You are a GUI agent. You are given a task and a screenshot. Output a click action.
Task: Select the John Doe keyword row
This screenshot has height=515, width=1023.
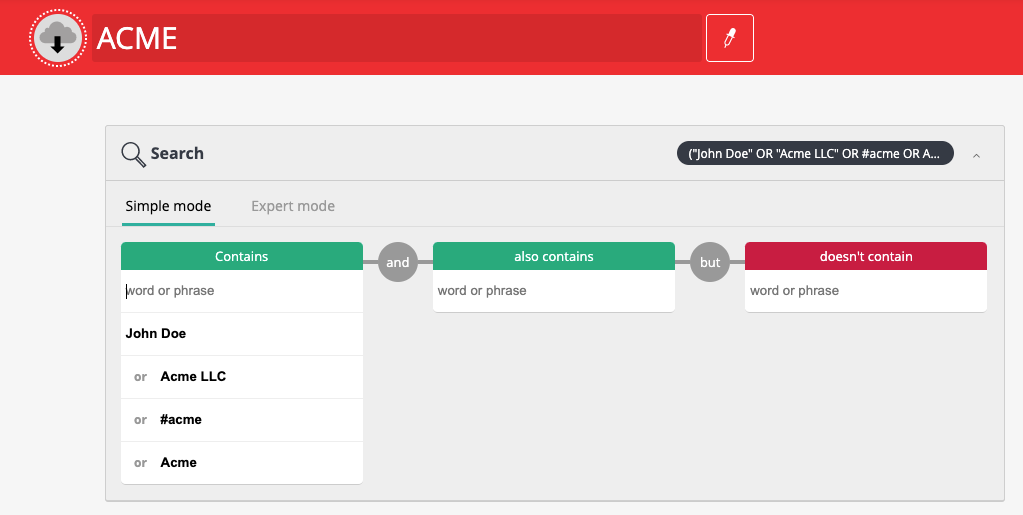[241, 334]
